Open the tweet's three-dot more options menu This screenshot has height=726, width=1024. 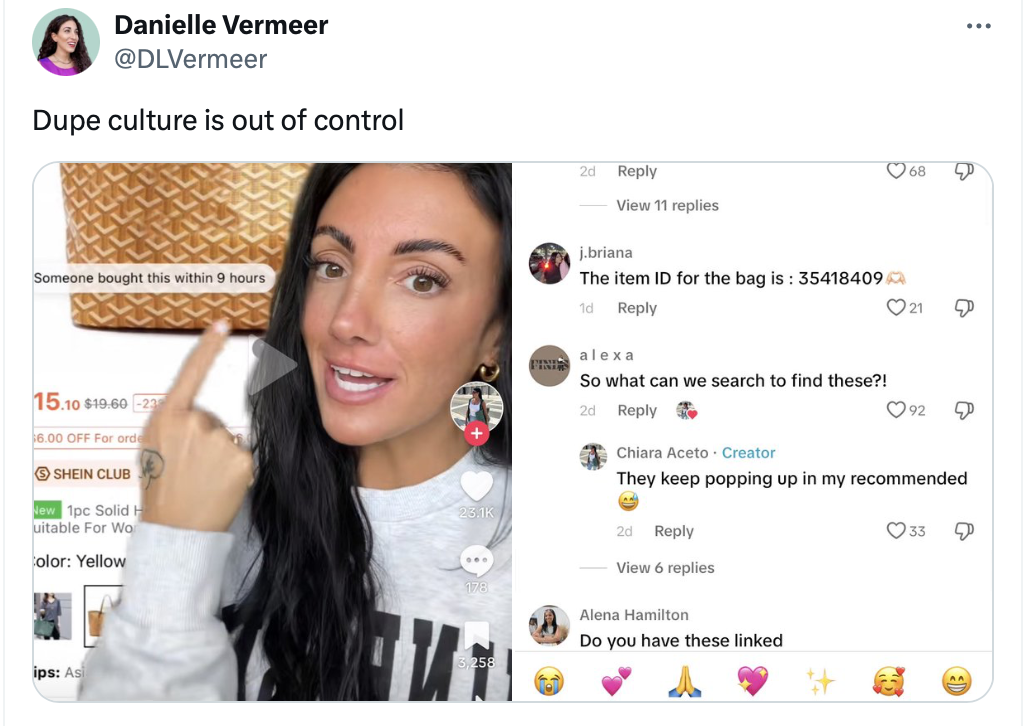click(978, 26)
